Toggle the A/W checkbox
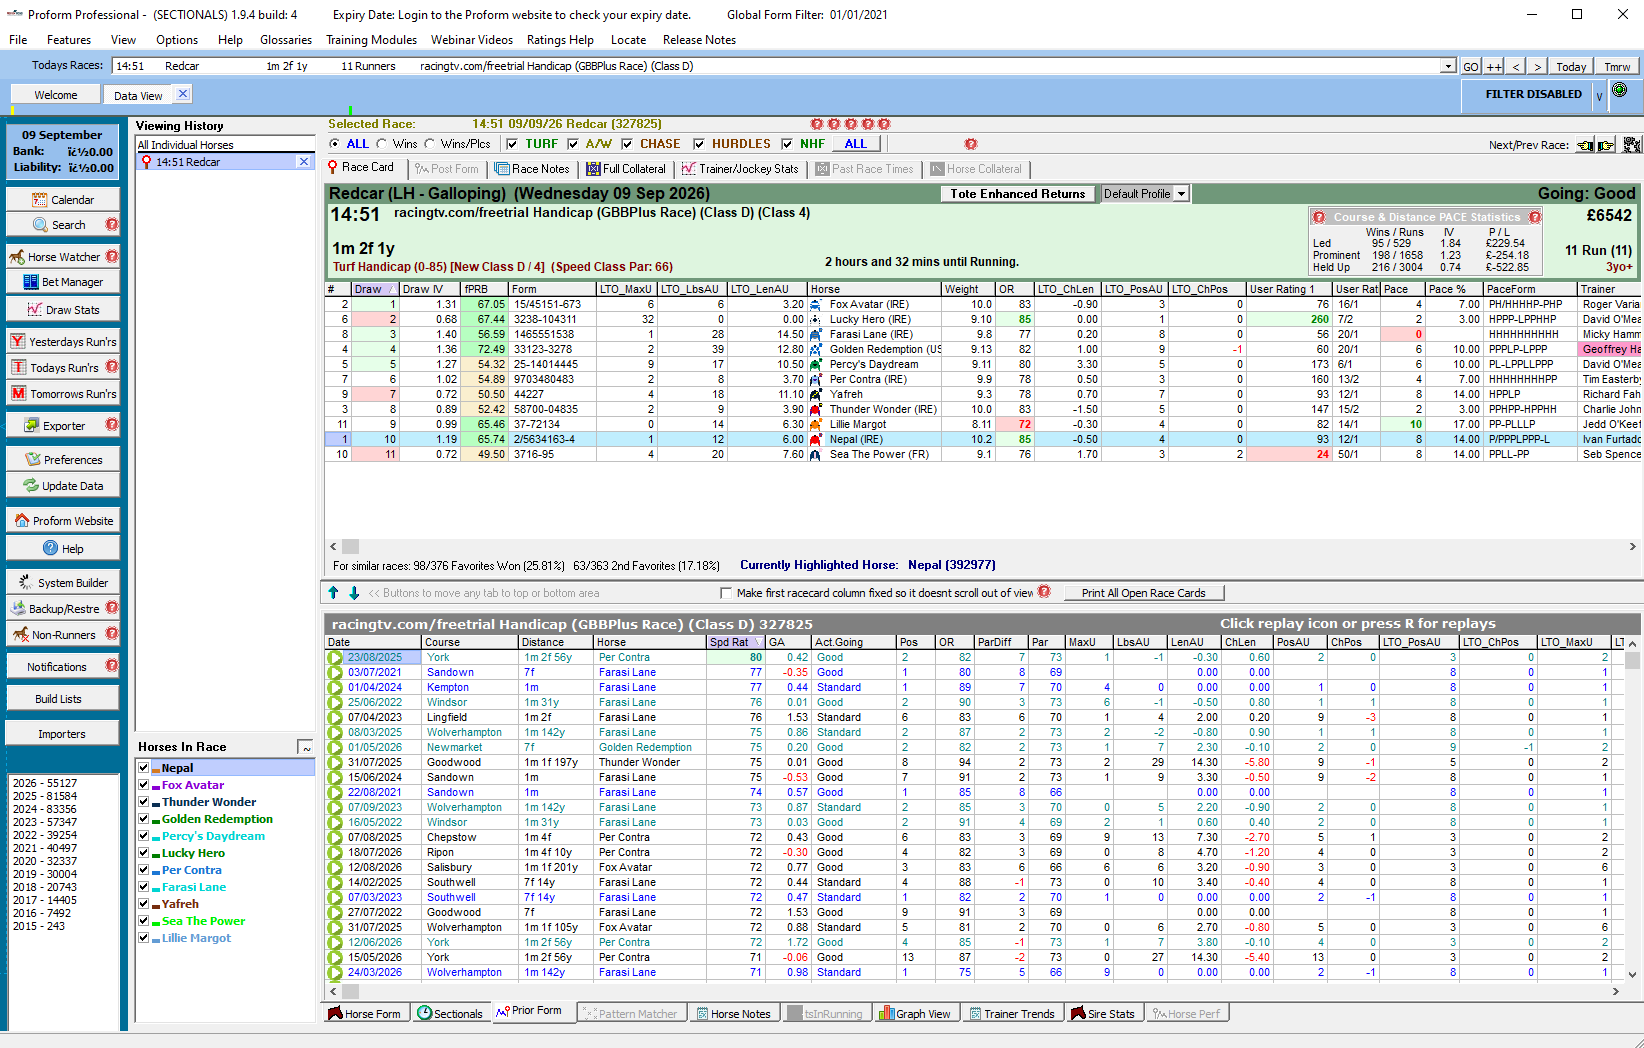This screenshot has height=1048, width=1644. [573, 144]
